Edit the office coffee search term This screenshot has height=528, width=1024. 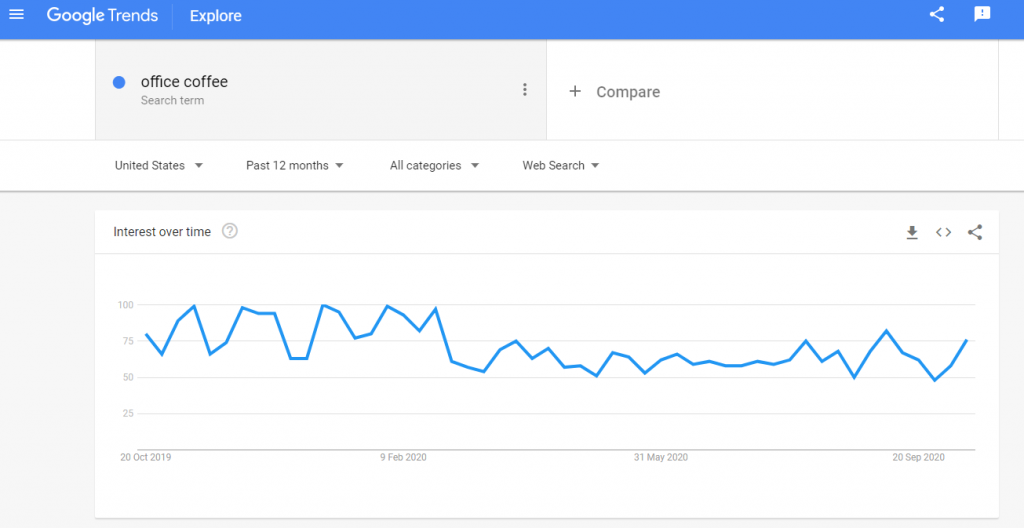pos(184,82)
